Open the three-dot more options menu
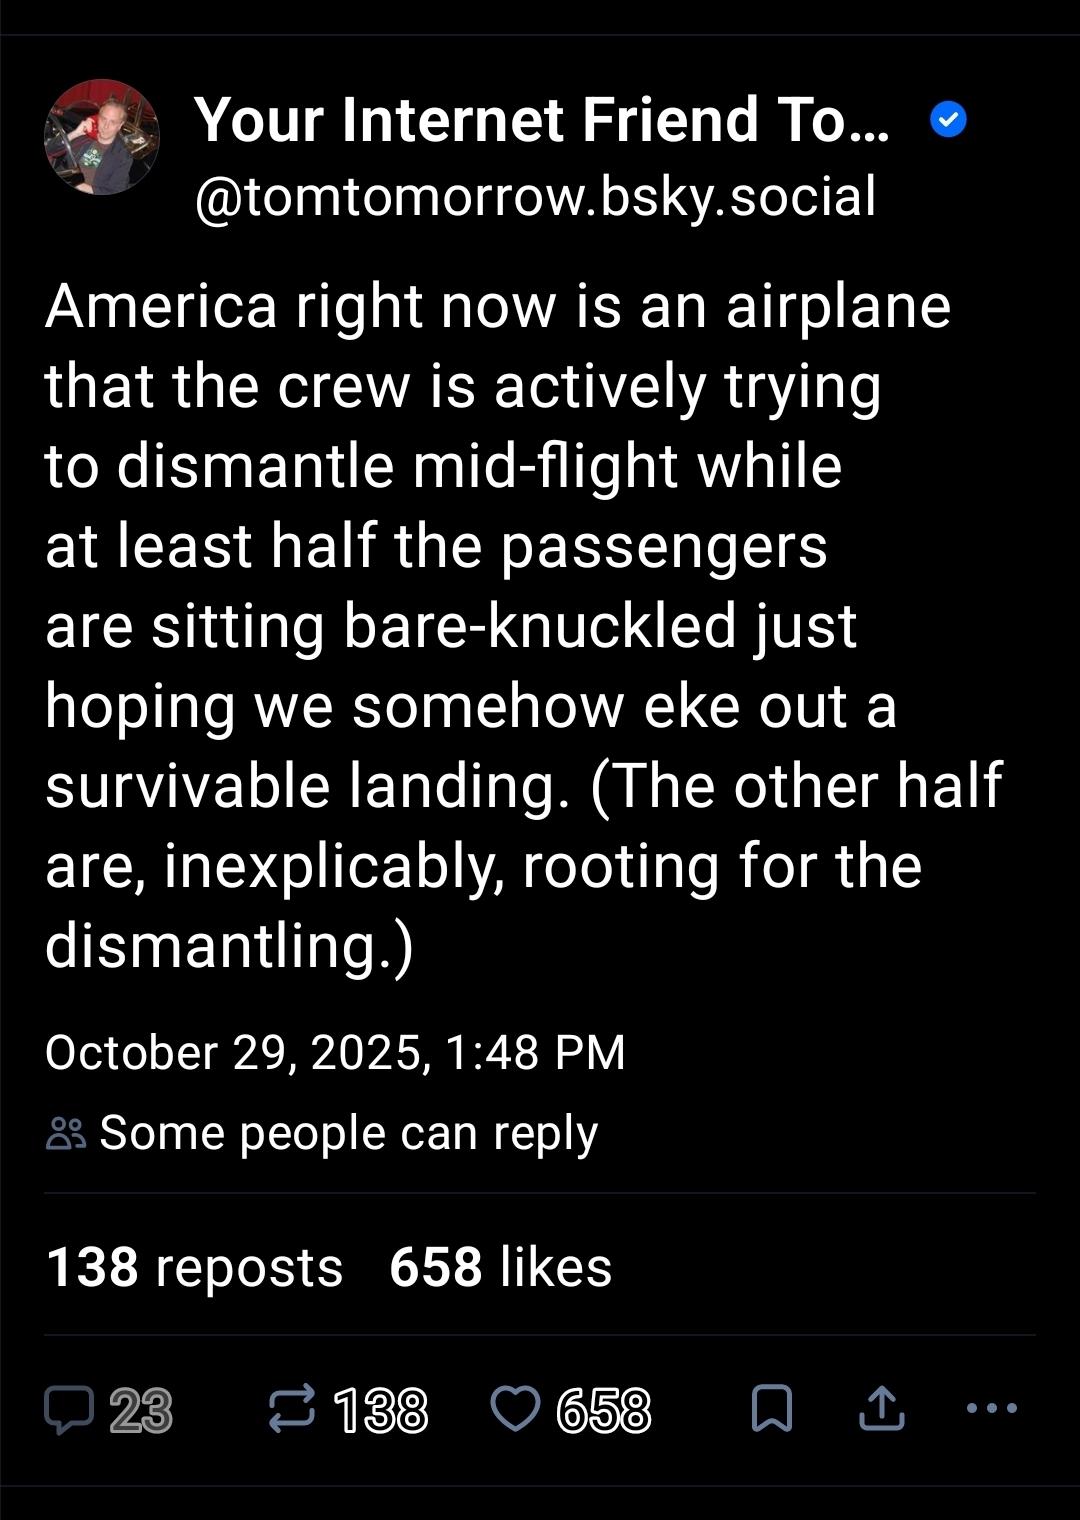 click(x=993, y=1408)
